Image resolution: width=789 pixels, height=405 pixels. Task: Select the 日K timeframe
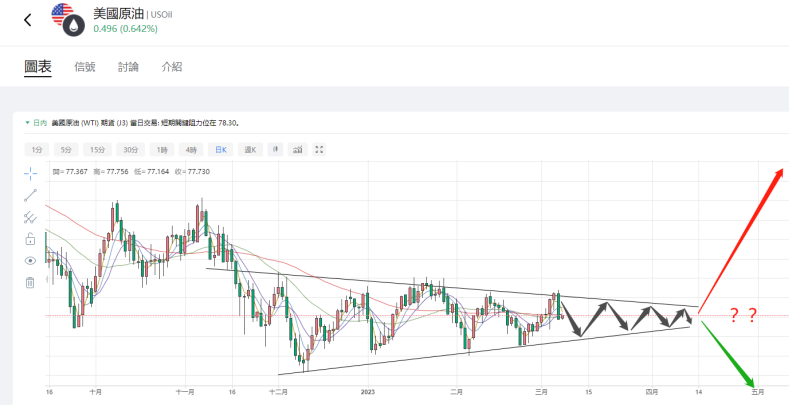(219, 149)
